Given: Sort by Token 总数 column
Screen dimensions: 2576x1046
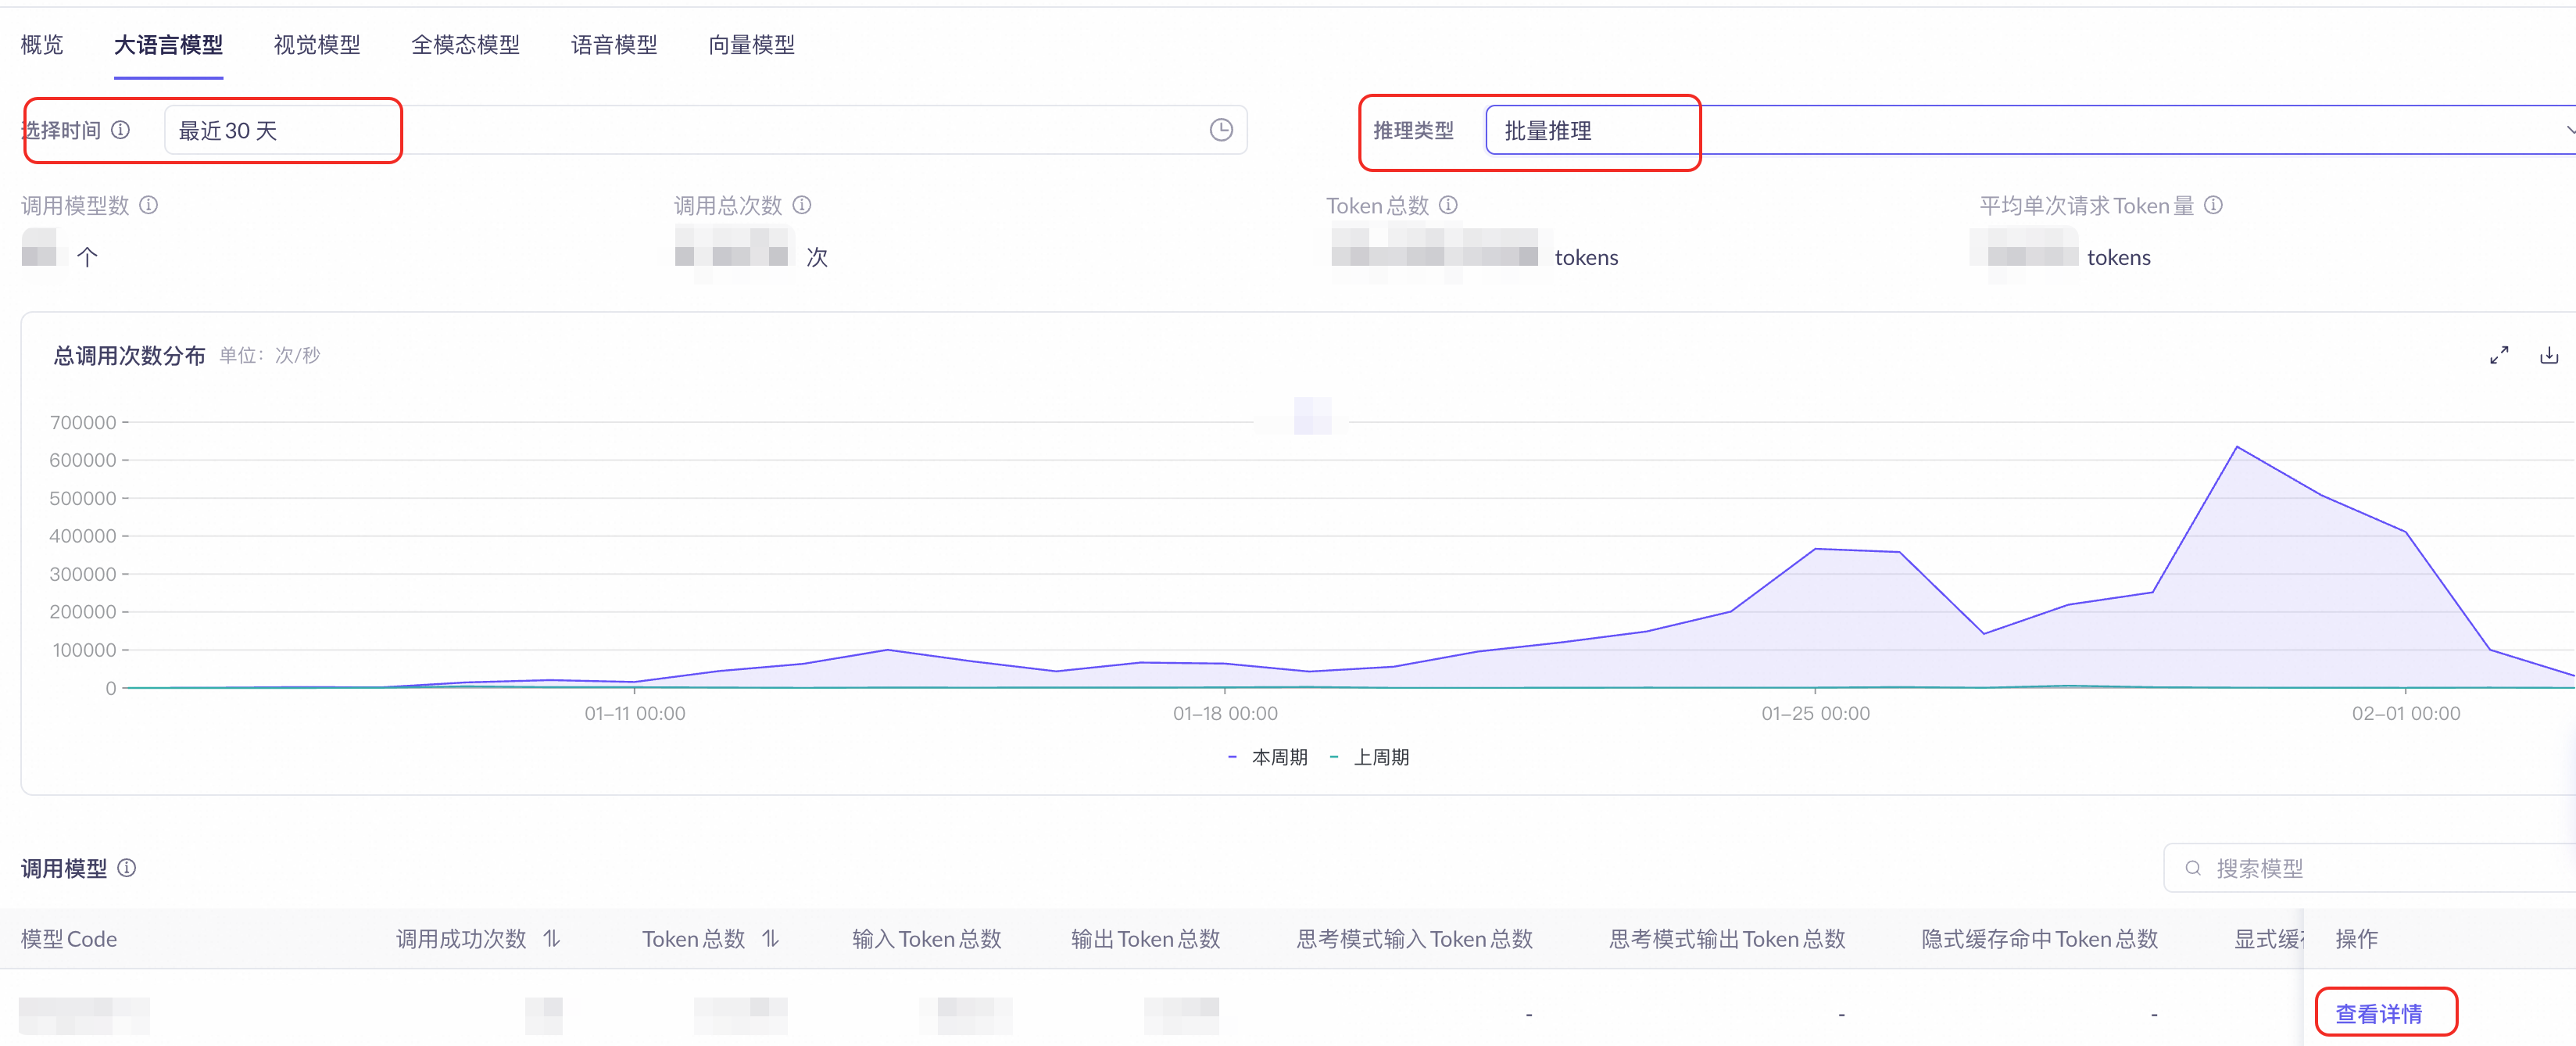Looking at the screenshot, I should click(770, 939).
